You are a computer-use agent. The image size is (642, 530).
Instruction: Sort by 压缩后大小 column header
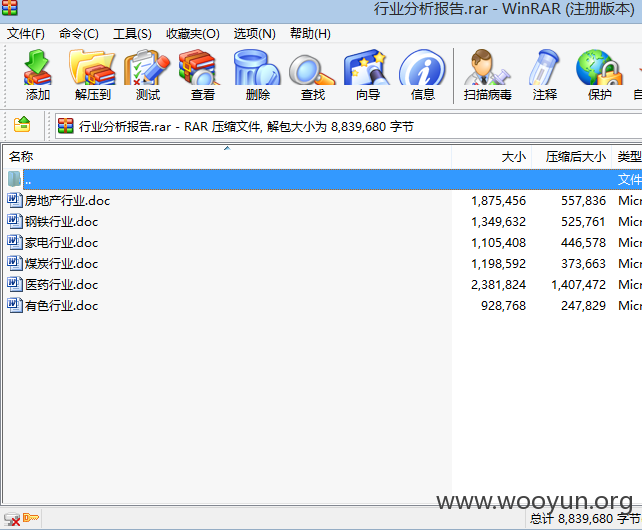(x=572, y=156)
